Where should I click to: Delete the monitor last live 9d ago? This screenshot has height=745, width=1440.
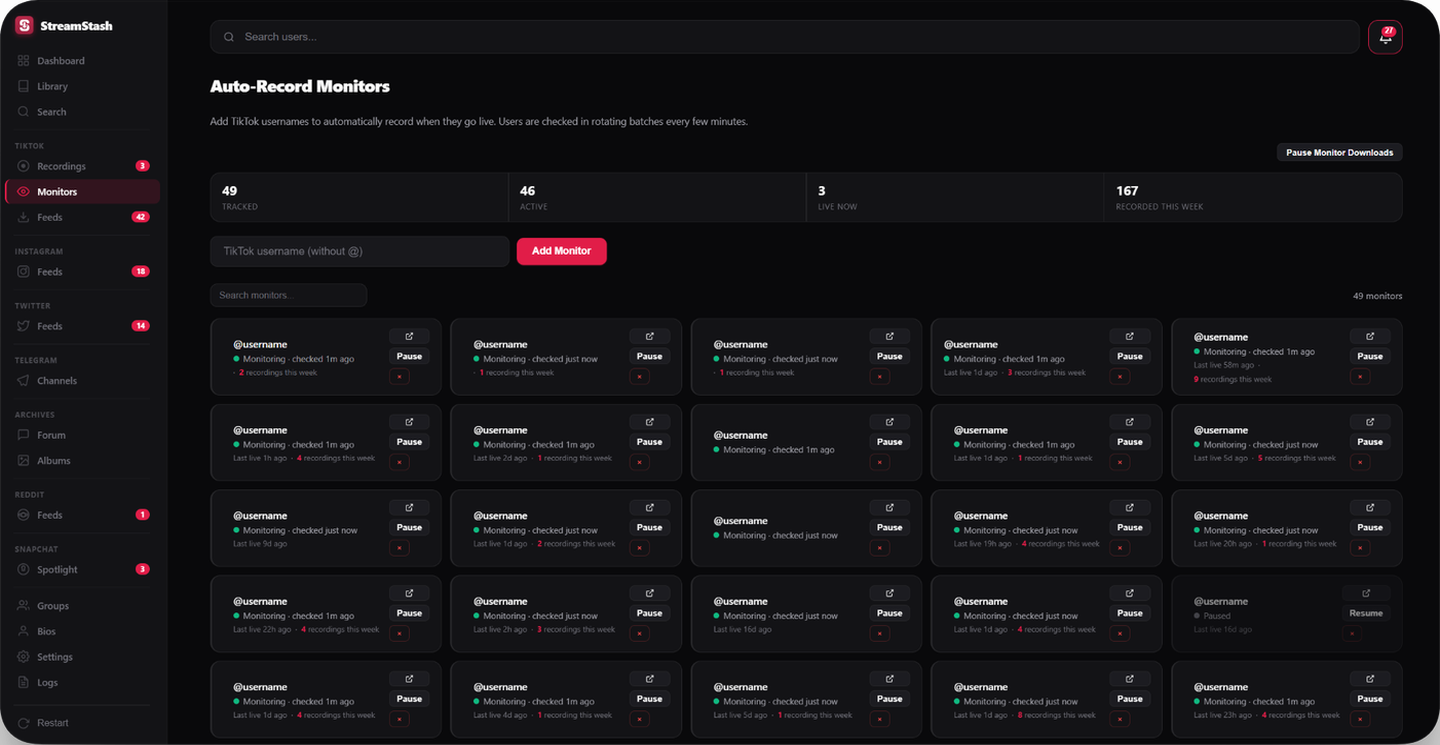point(400,548)
